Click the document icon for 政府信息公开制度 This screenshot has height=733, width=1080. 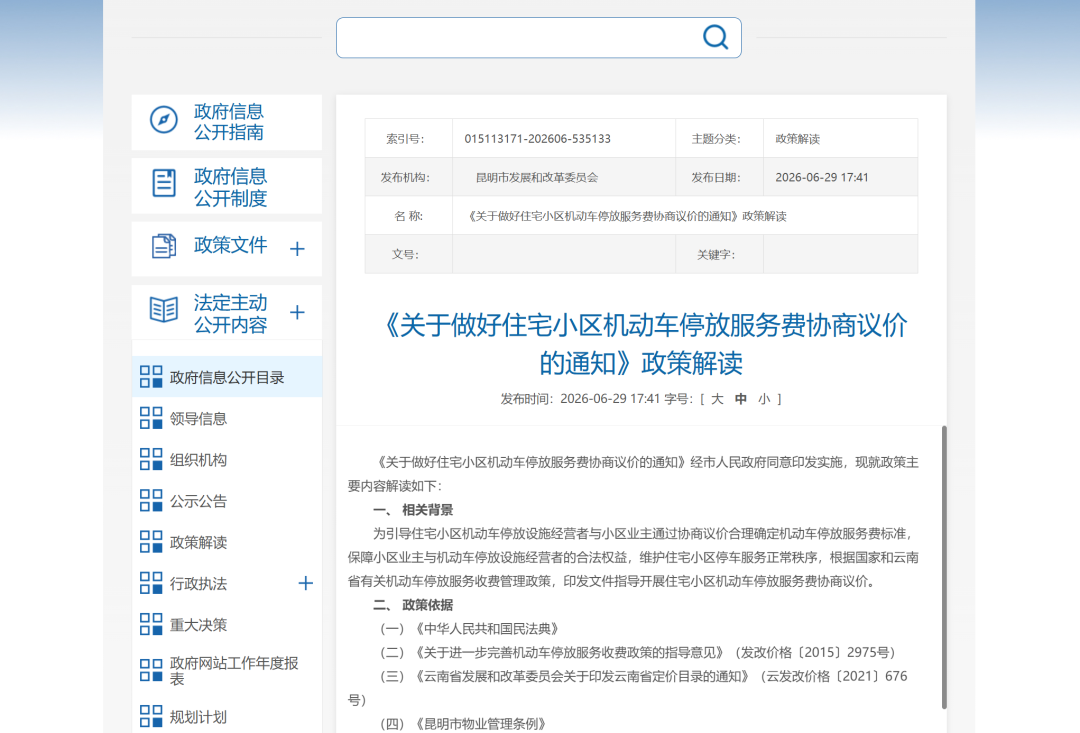click(164, 183)
